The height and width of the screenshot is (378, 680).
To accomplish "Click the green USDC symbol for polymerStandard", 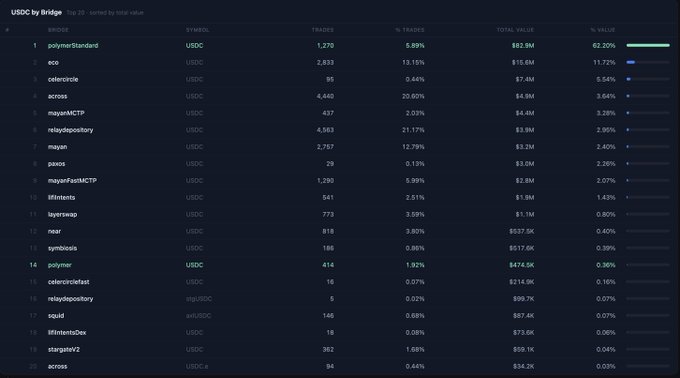I will (x=194, y=46).
